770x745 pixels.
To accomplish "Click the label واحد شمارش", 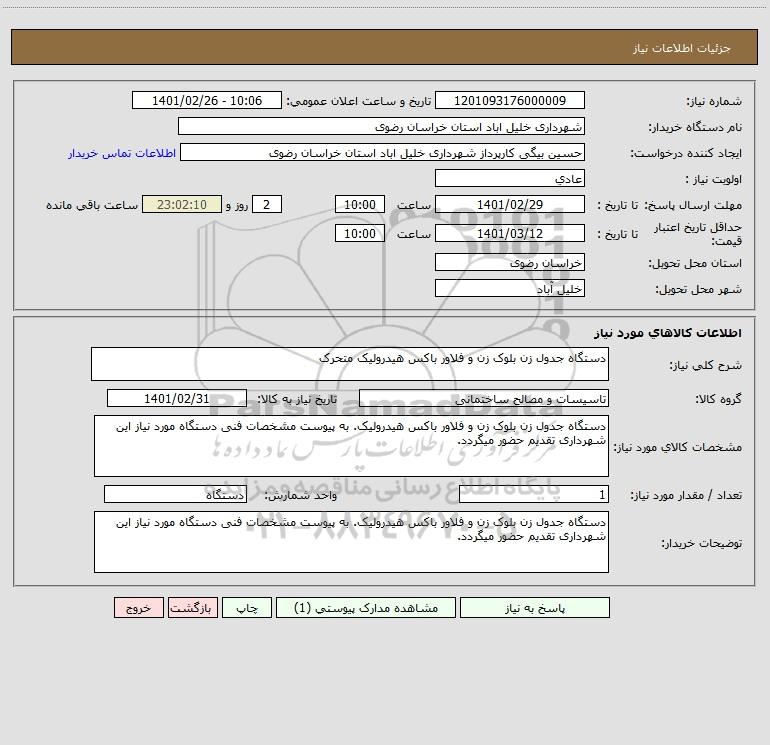I will click(x=301, y=495).
